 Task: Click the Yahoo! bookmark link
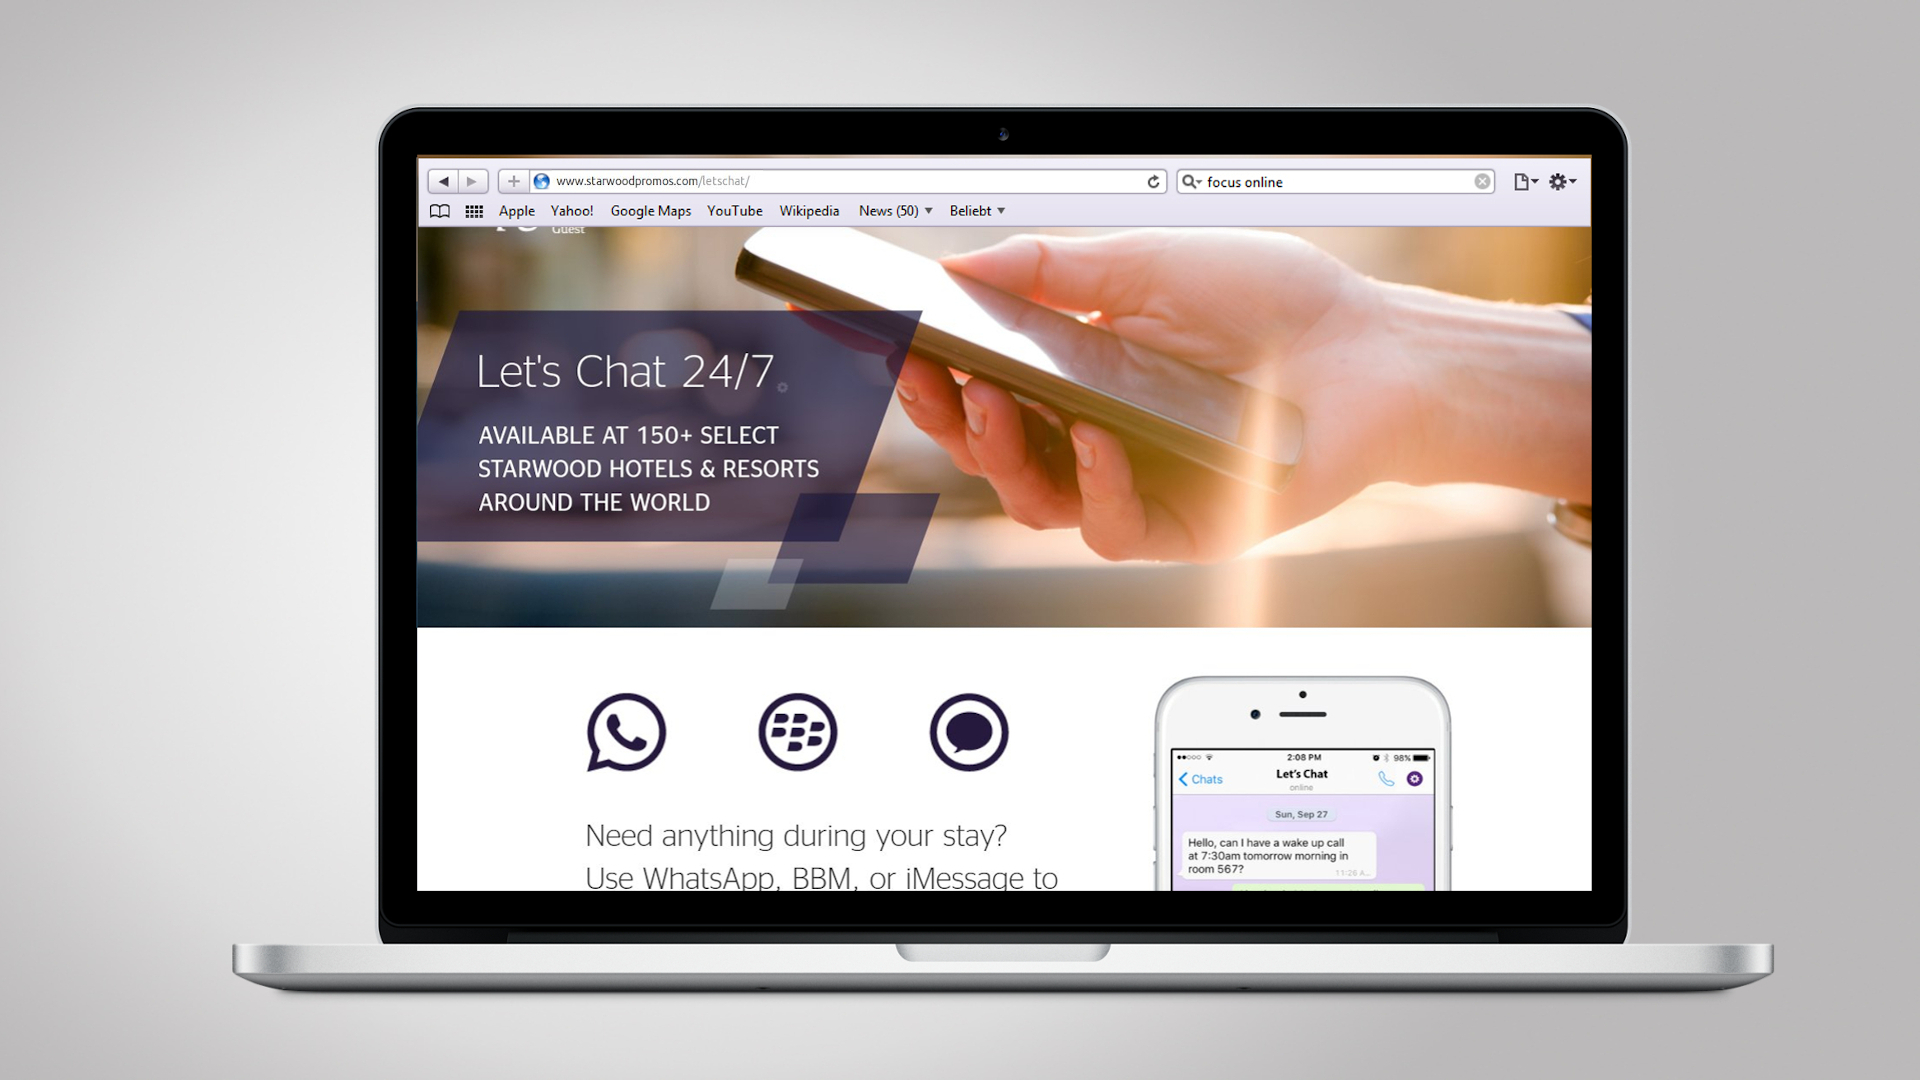pyautogui.click(x=572, y=210)
